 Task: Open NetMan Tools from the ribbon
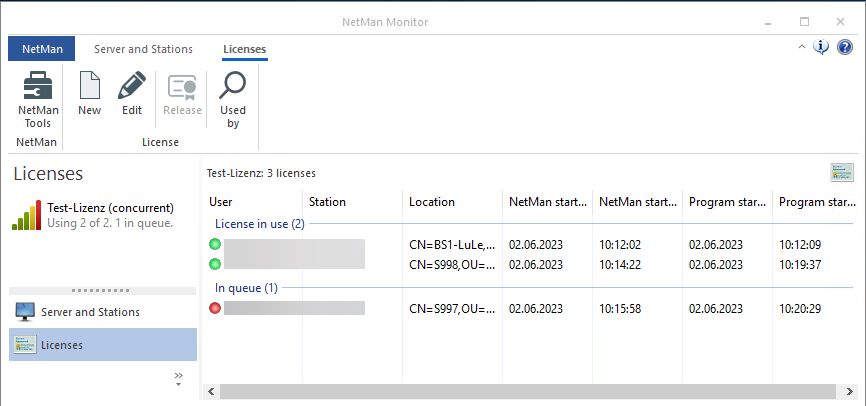(38, 100)
